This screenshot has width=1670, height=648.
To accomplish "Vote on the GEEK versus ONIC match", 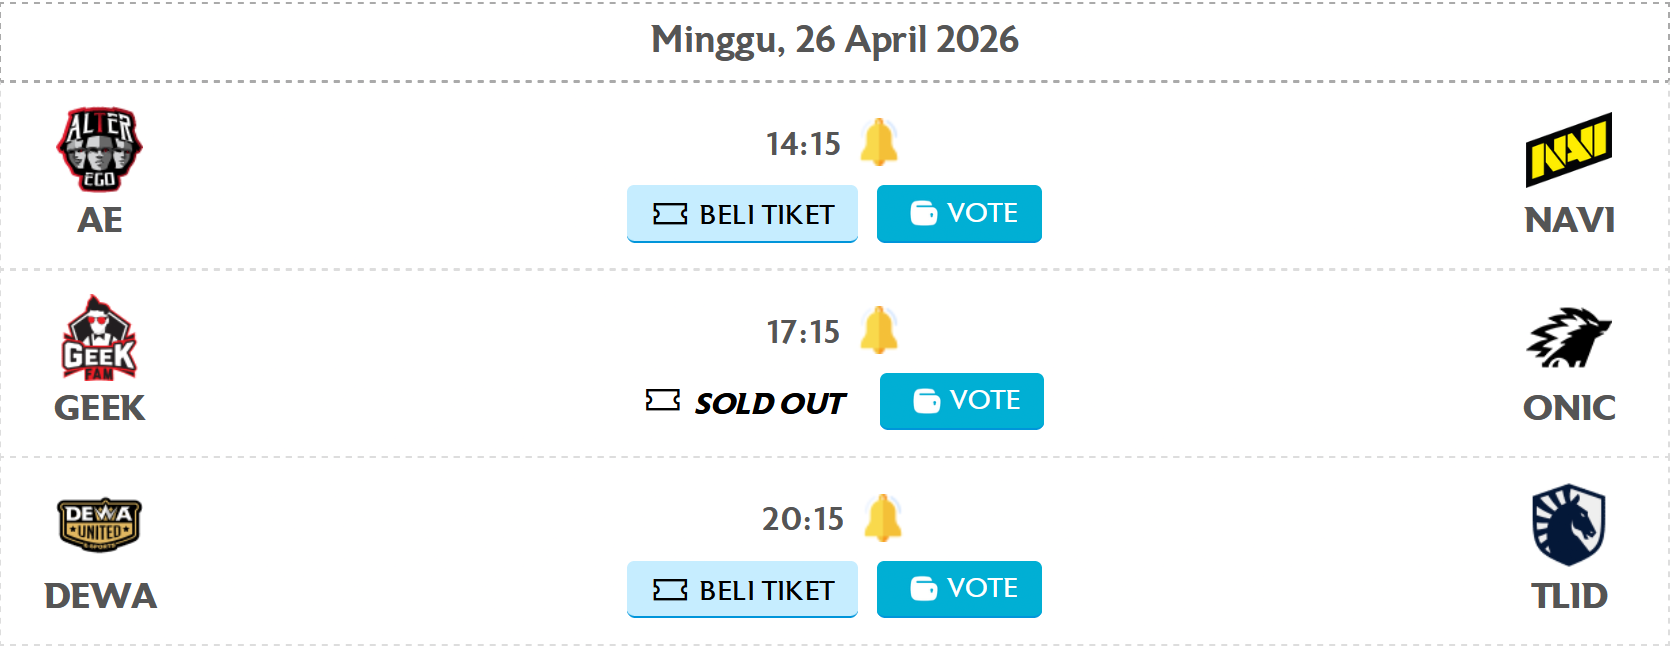I will pos(961,401).
